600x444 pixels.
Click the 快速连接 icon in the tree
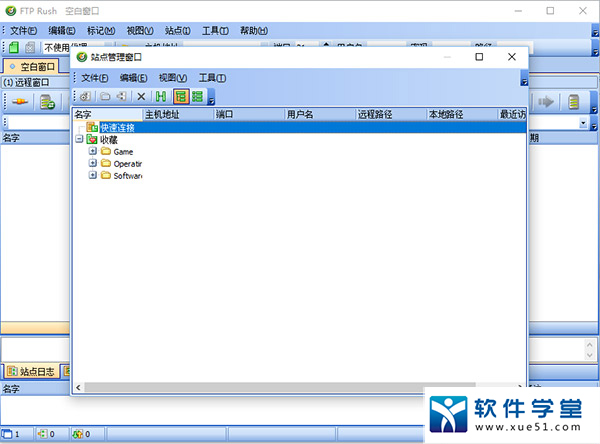pyautogui.click(x=92, y=127)
